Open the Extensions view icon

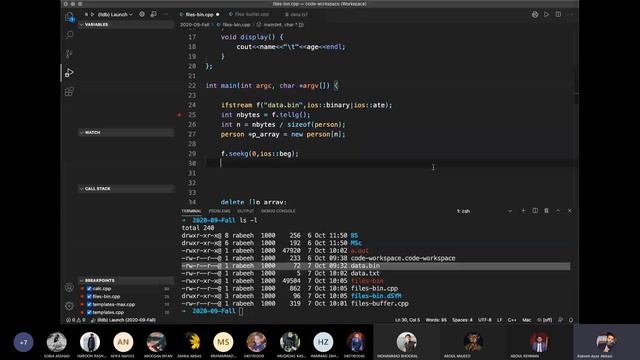(x=69, y=91)
